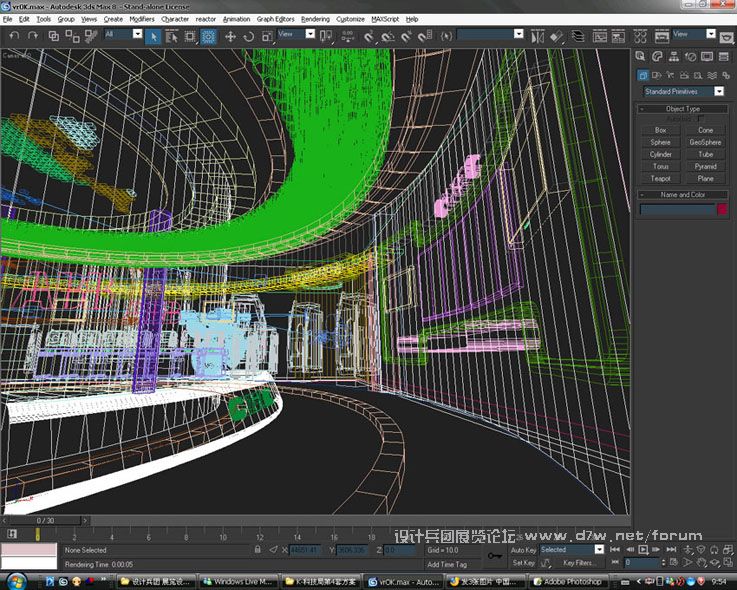
Task: Click the GeoSphere primitive button
Action: [706, 142]
